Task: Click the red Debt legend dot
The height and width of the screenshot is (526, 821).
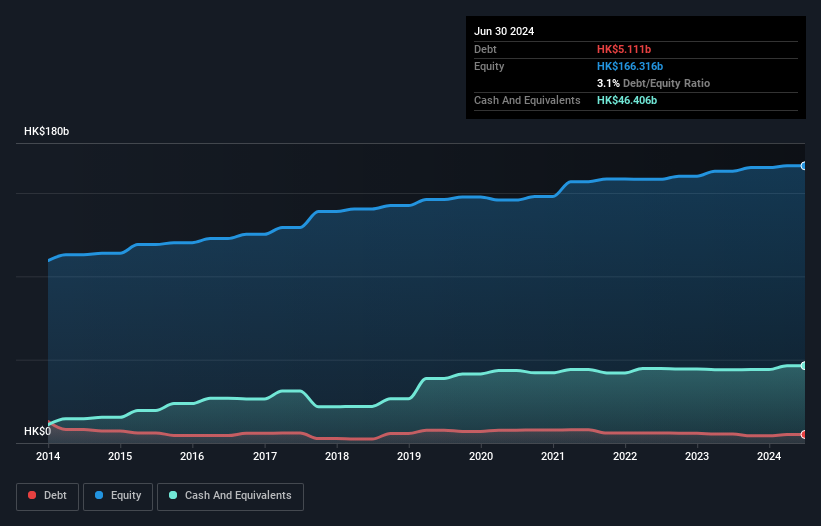Action: [x=32, y=495]
